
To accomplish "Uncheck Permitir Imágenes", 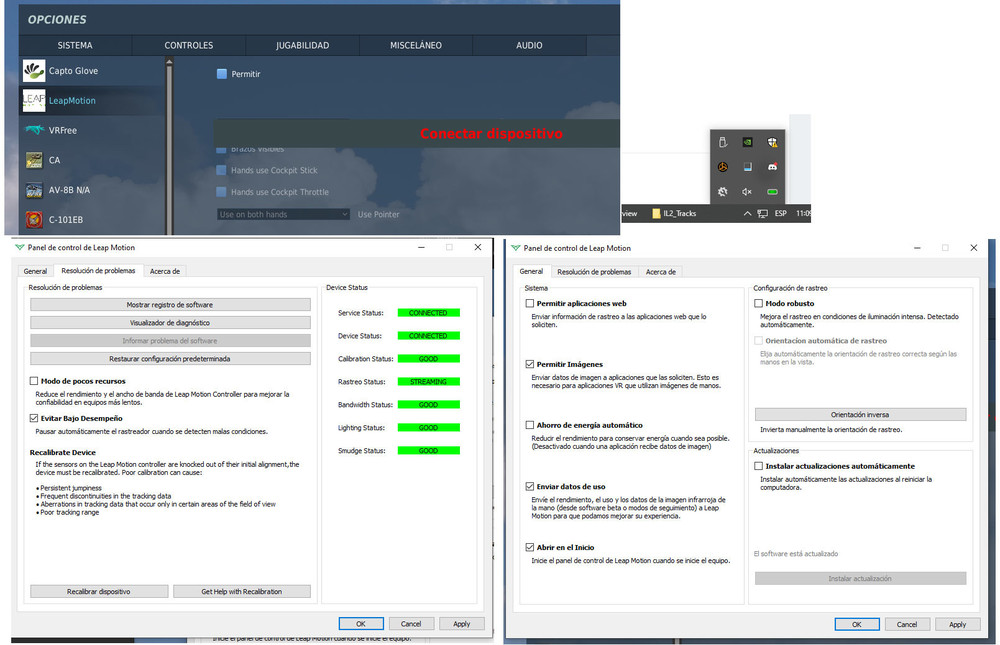I will point(529,364).
